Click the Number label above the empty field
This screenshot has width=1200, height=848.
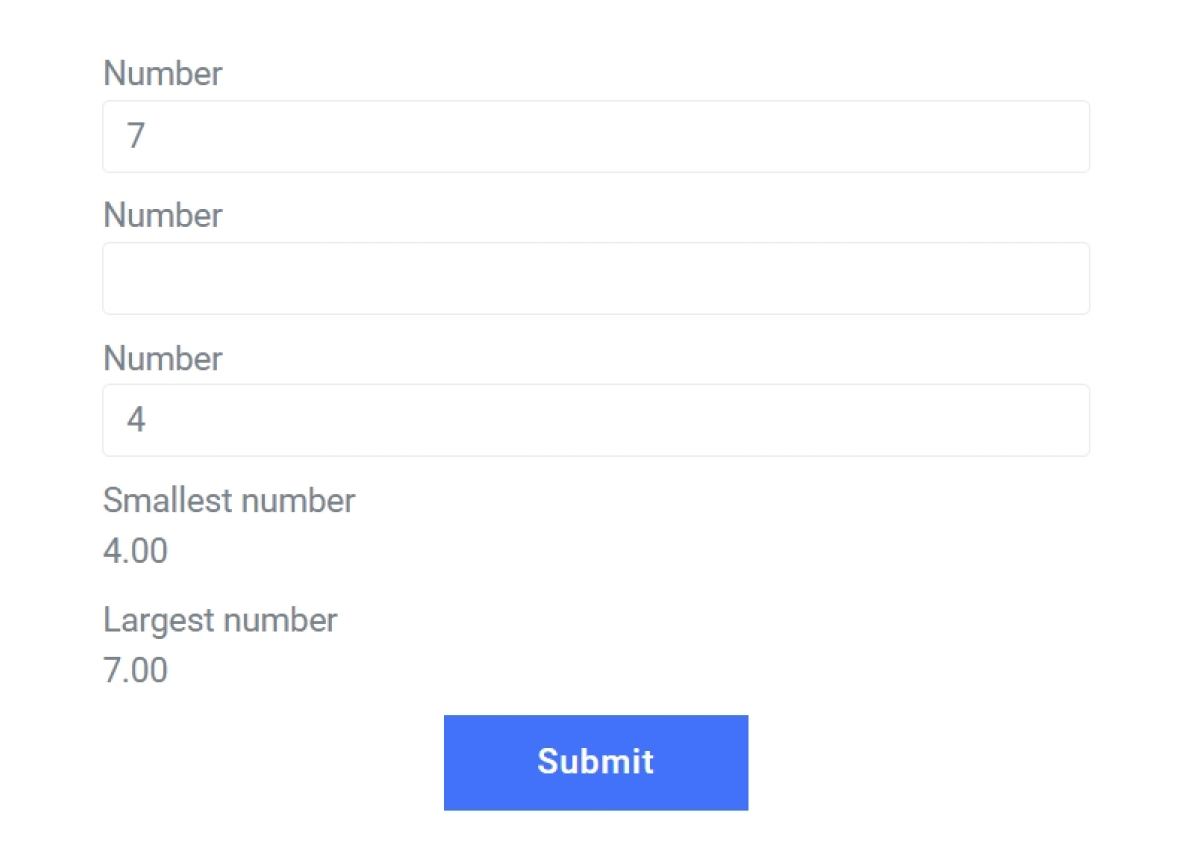[x=163, y=215]
